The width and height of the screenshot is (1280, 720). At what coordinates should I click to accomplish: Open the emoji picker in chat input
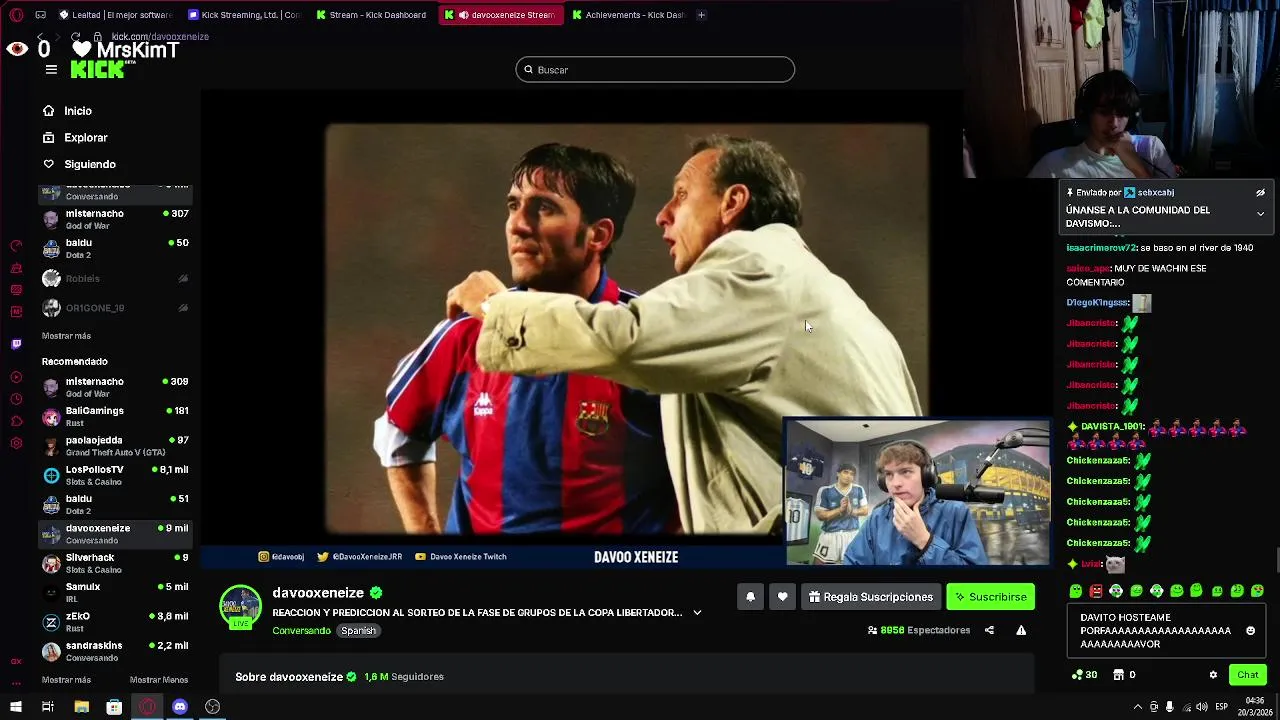[x=1250, y=631]
